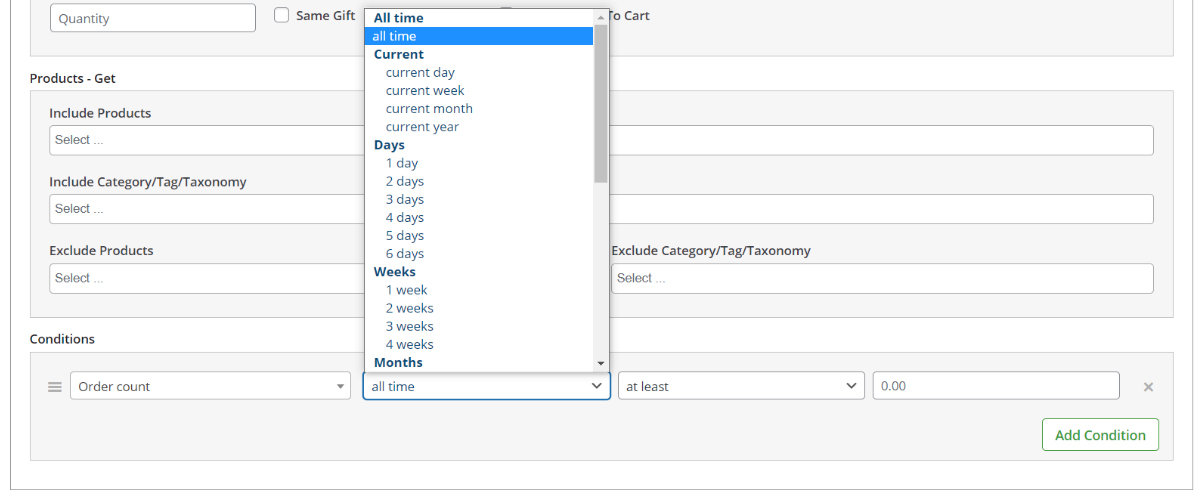Click the Add Condition button
The height and width of the screenshot is (496, 1204).
[x=1100, y=435]
